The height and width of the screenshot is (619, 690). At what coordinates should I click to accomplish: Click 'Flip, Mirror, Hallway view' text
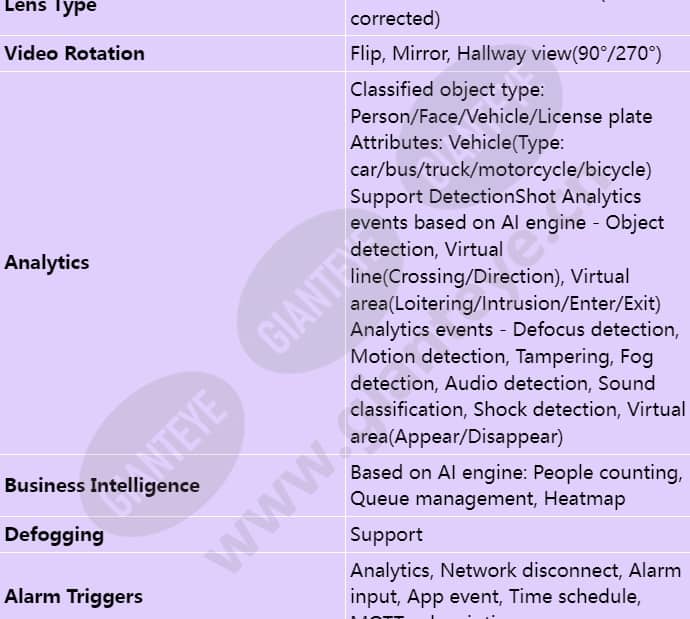(460, 54)
